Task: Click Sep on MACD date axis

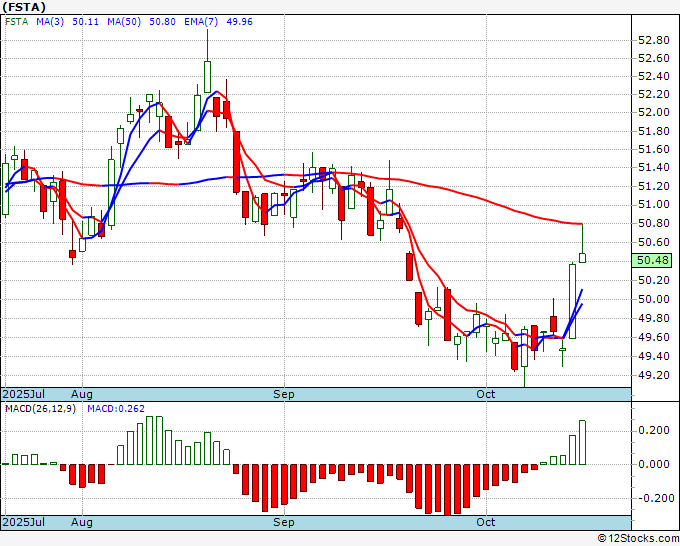Action: point(284,522)
